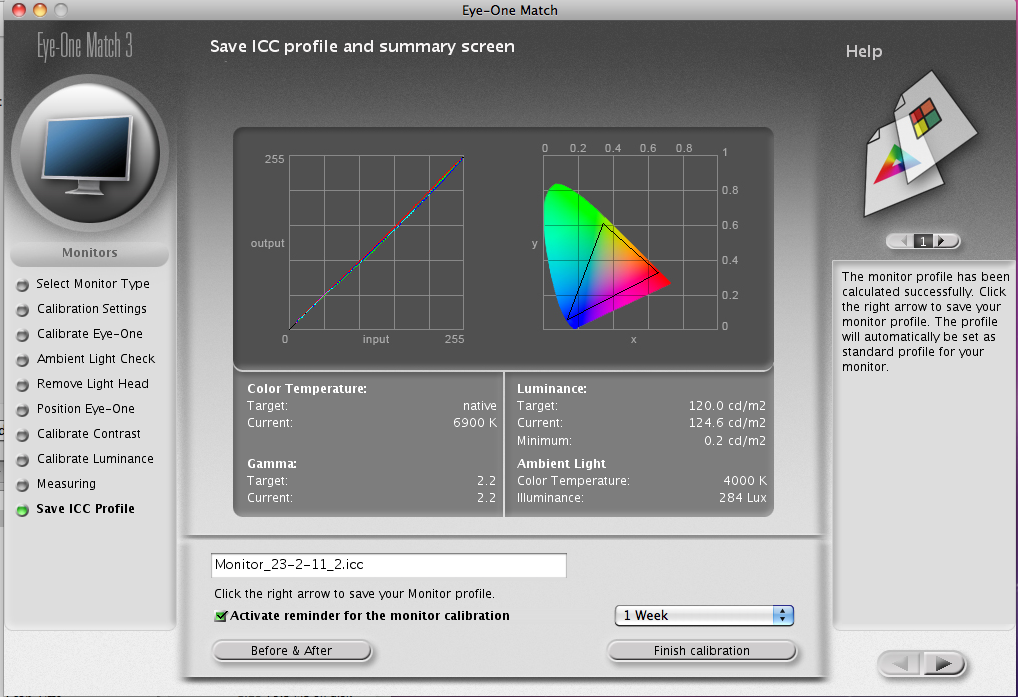
Task: Uncheck 'Activate reminder for the monitor calibration'
Action: [x=221, y=617]
